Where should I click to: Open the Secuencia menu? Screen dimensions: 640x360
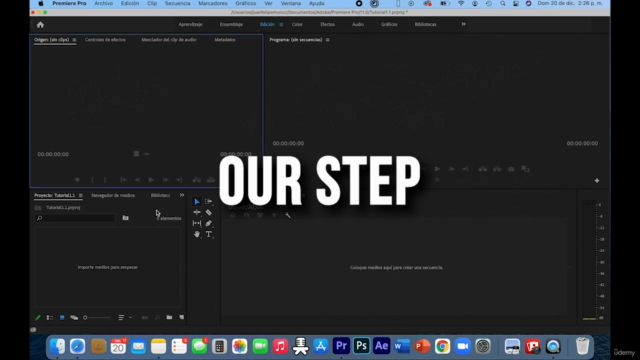point(178,3)
